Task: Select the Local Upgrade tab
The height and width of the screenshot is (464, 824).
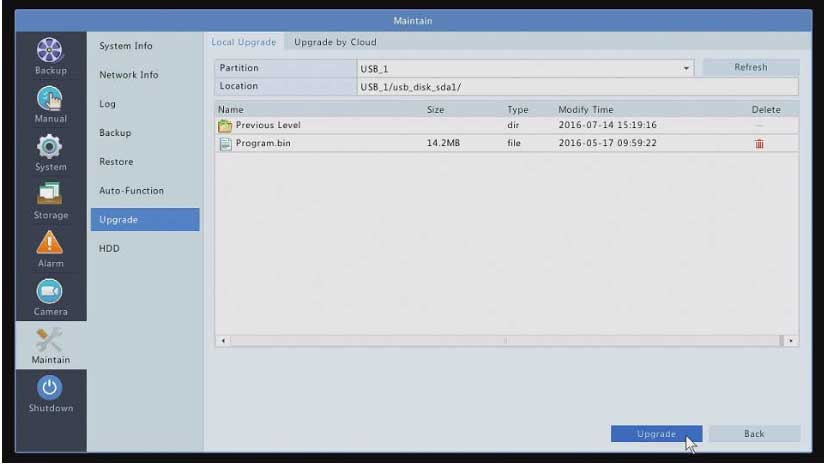Action: (243, 42)
